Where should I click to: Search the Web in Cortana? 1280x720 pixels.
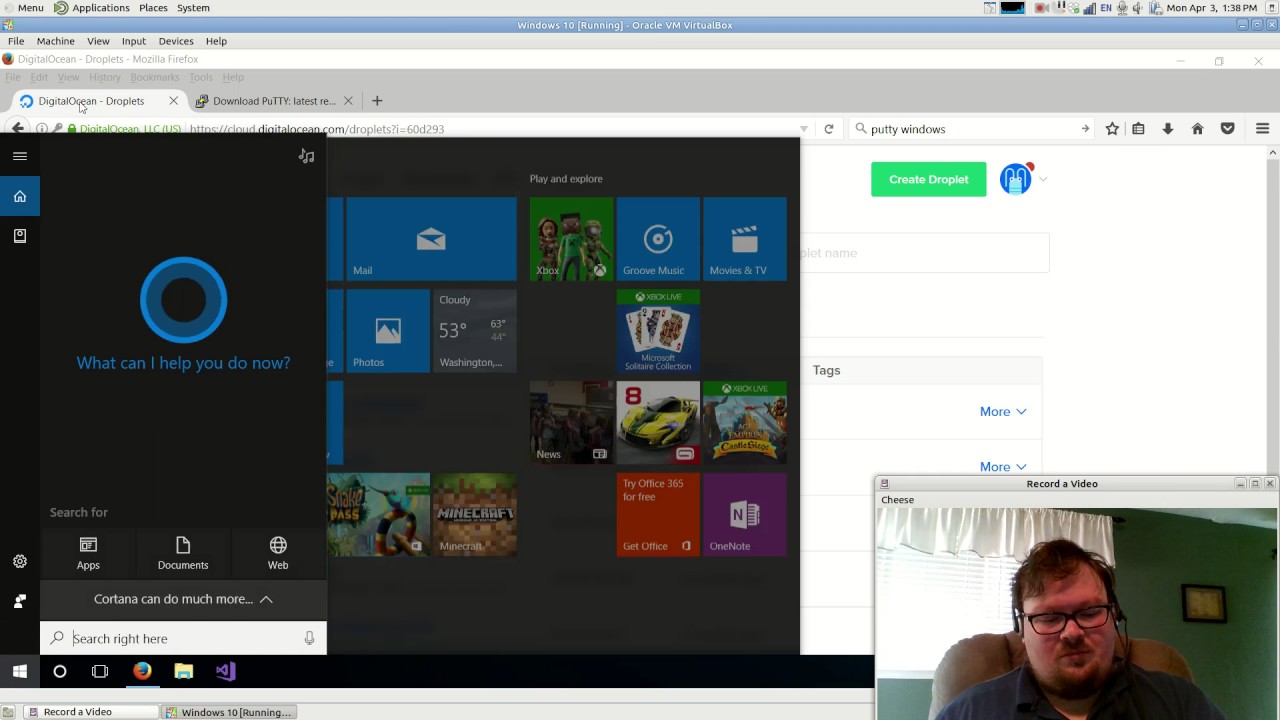pos(278,553)
